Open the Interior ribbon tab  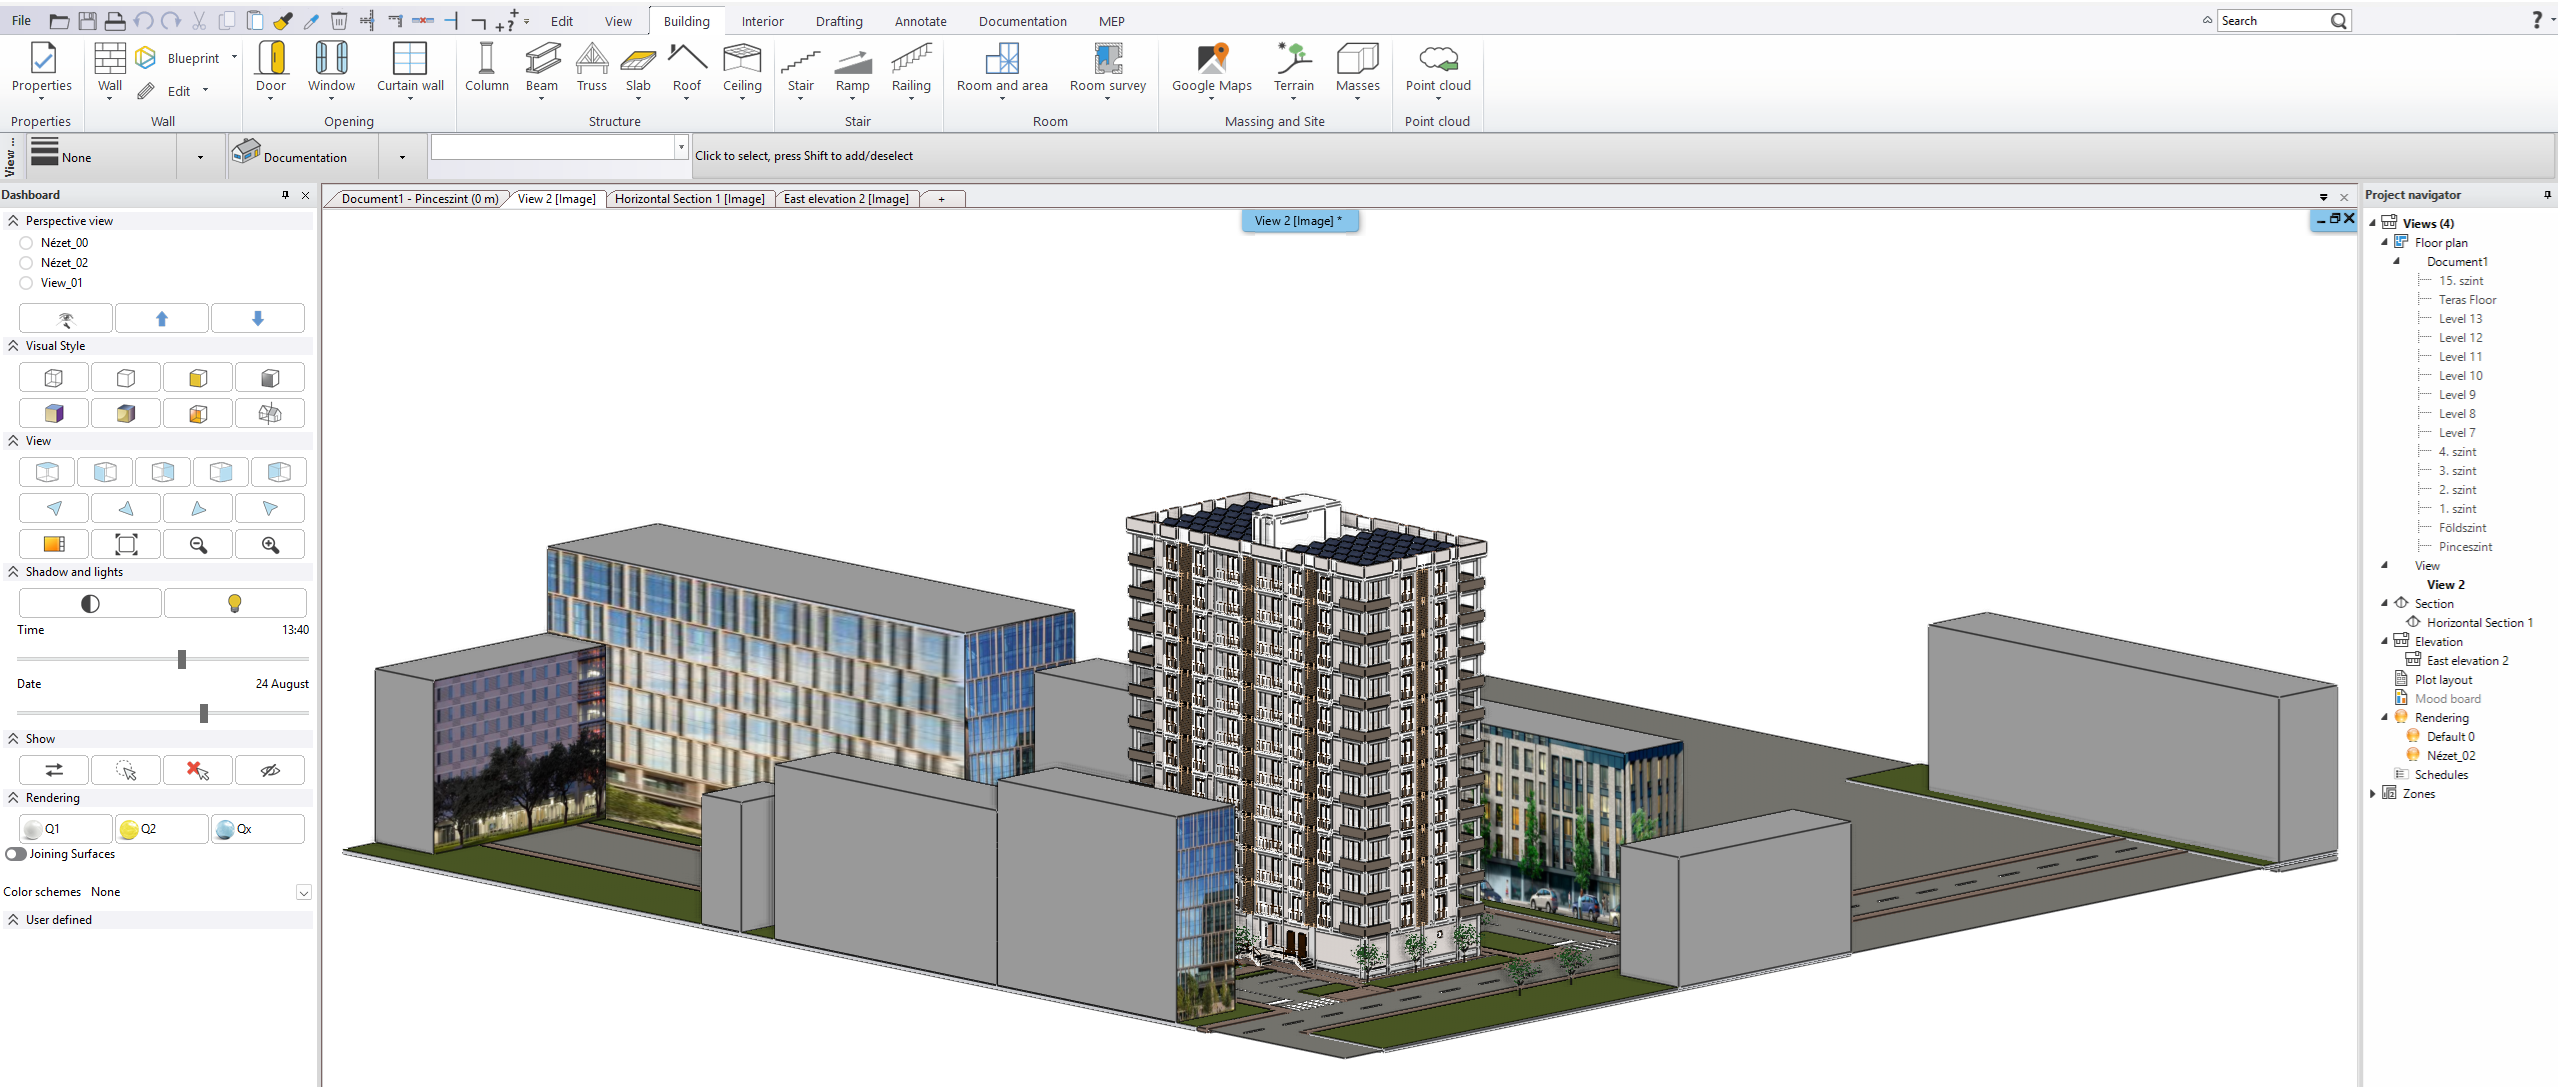[762, 21]
